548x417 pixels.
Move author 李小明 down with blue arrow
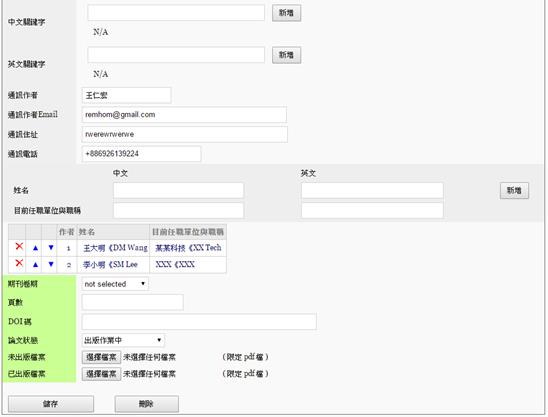[51, 264]
